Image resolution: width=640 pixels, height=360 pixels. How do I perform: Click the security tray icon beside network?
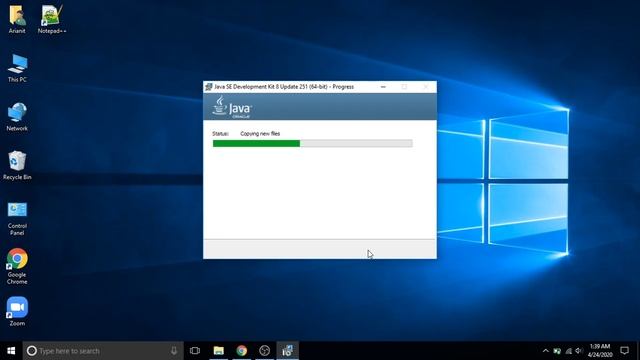pyautogui.click(x=557, y=351)
